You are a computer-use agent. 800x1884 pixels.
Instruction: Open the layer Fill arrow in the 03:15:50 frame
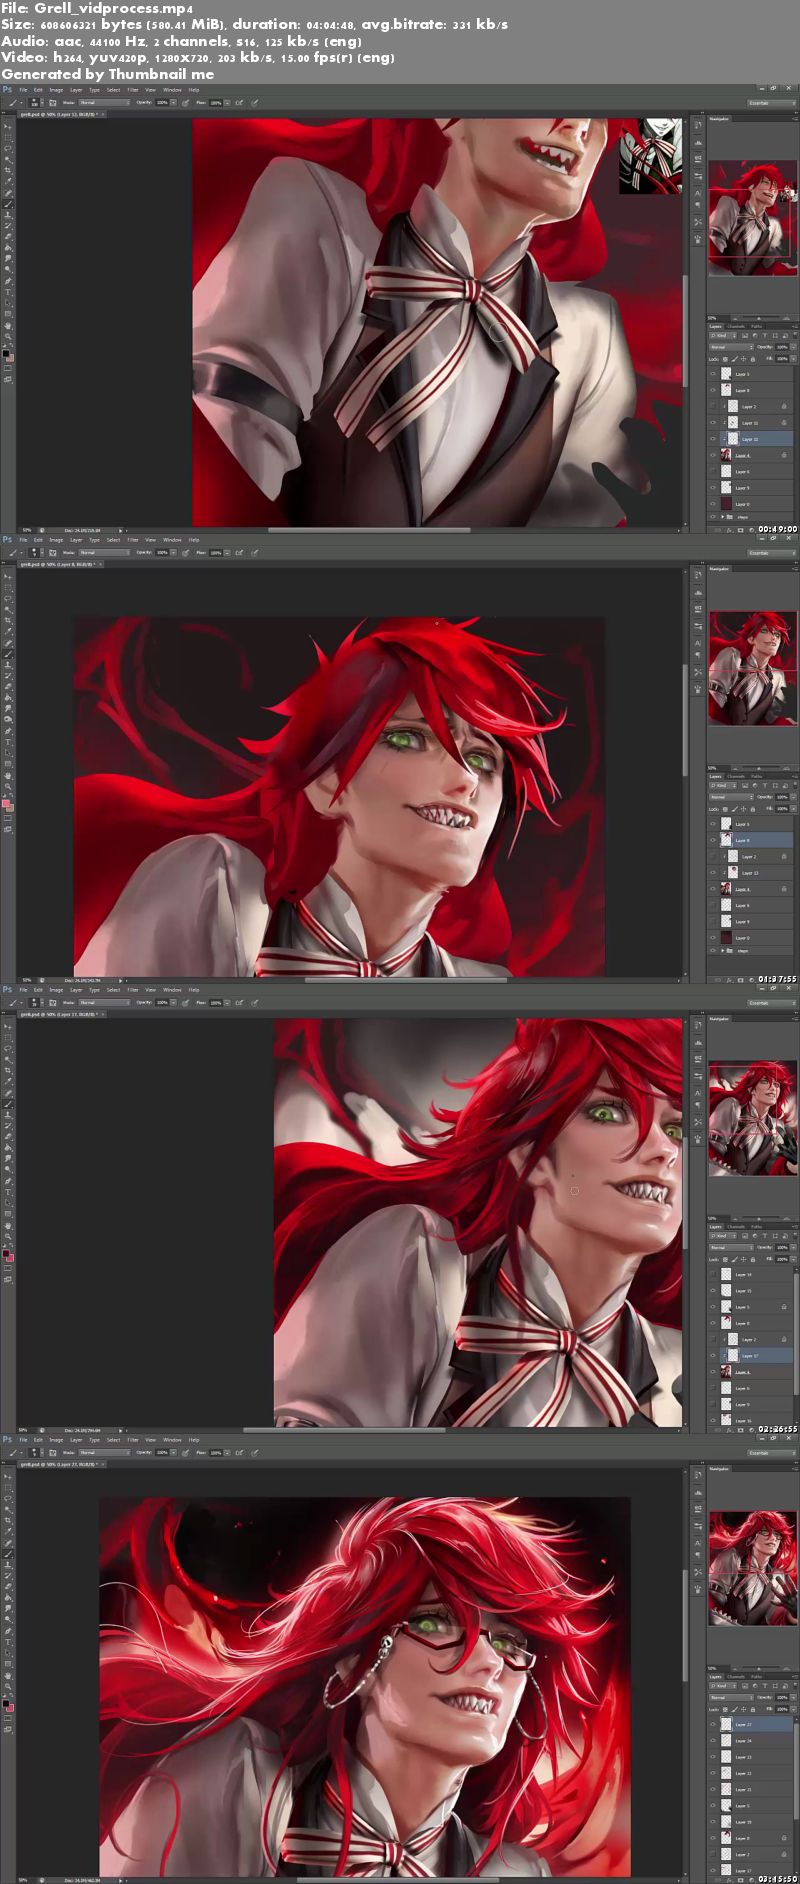click(794, 1709)
